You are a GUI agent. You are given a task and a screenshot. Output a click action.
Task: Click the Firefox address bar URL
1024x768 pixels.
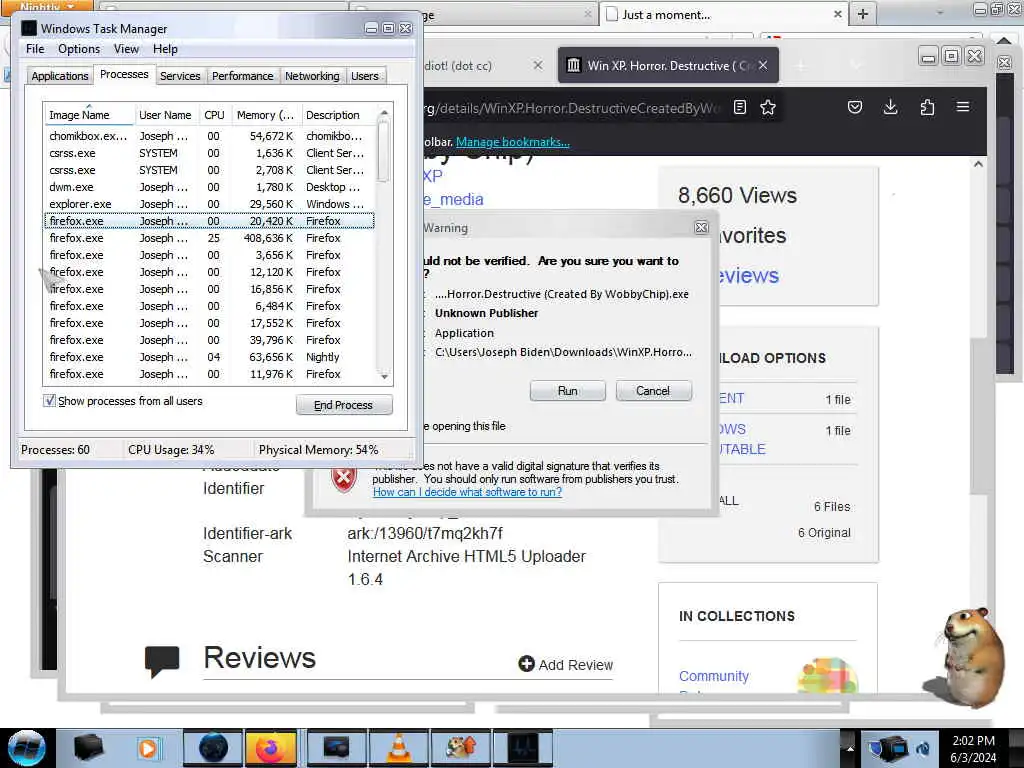571,108
